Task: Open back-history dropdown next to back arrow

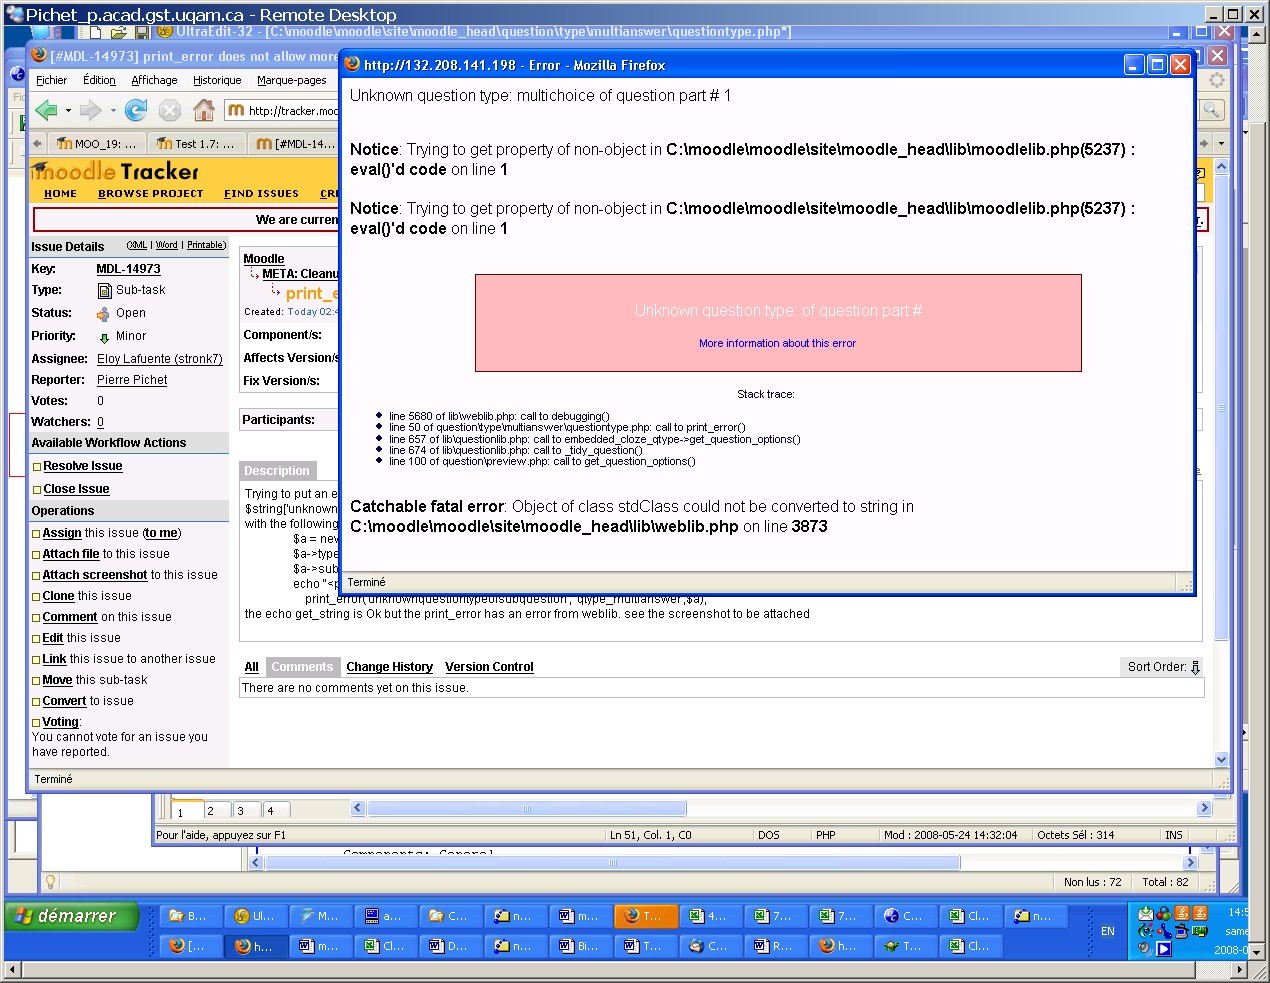Action: click(68, 111)
